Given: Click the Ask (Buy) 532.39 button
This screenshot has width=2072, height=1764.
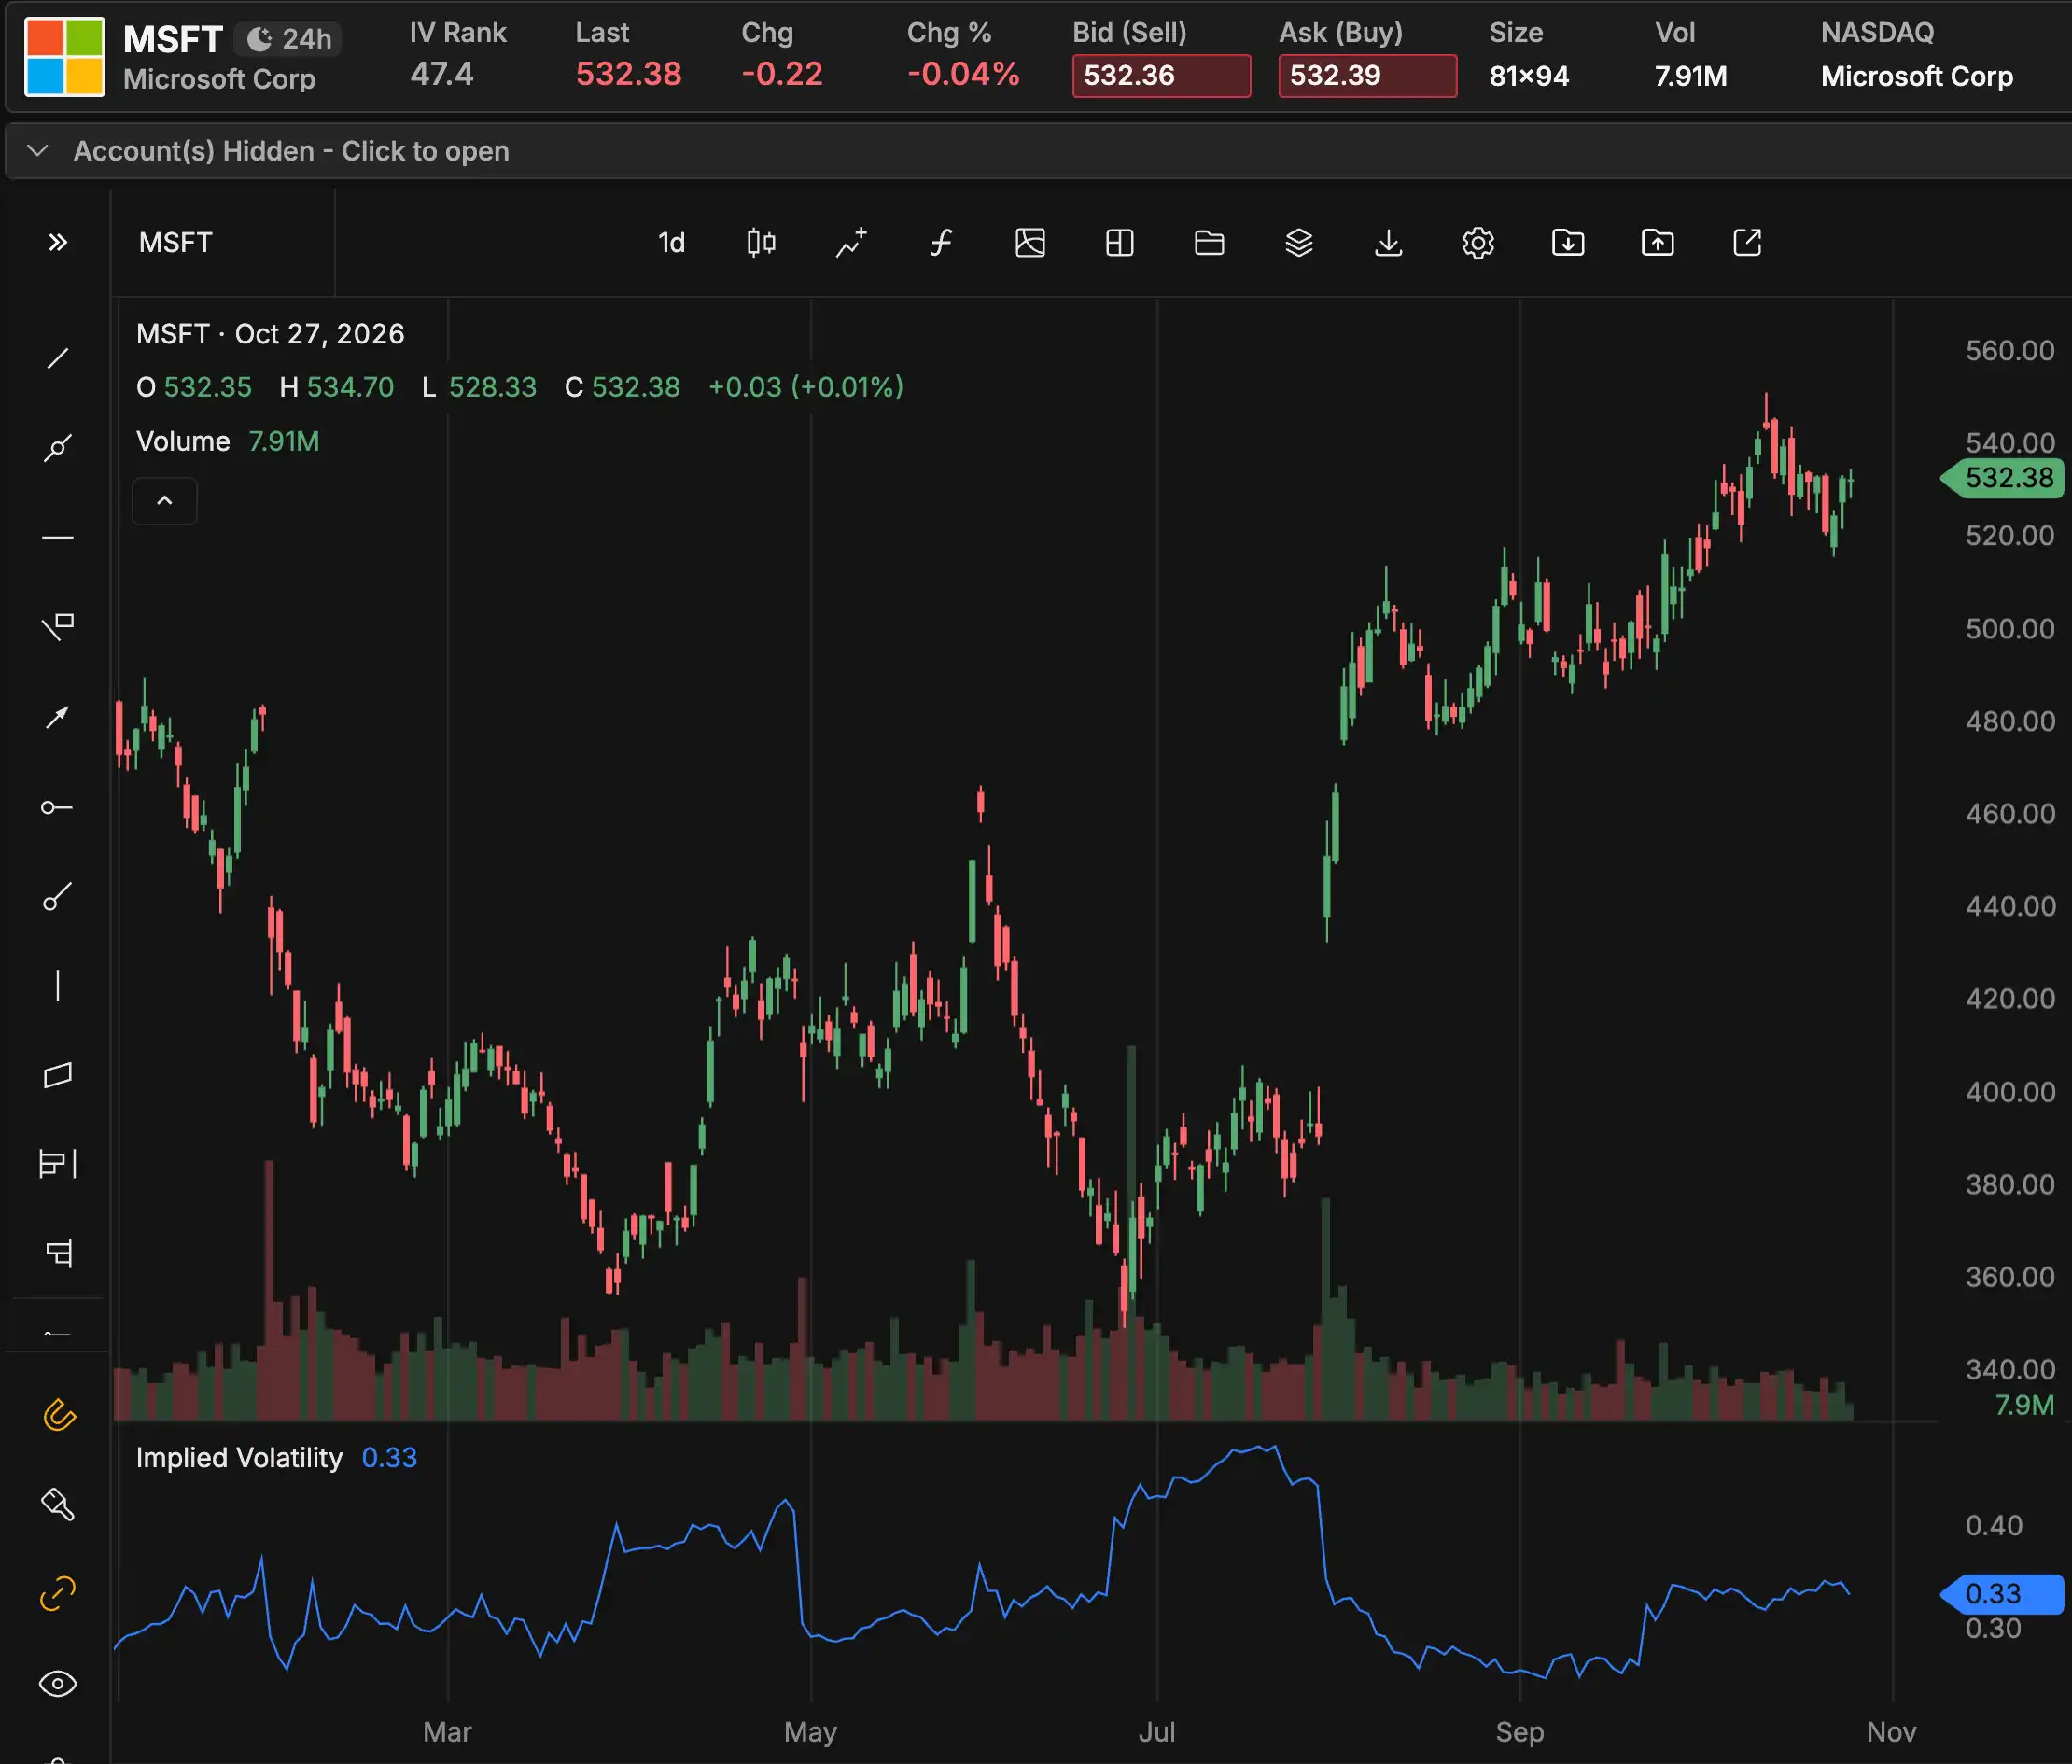Looking at the screenshot, I should [x=1367, y=75].
